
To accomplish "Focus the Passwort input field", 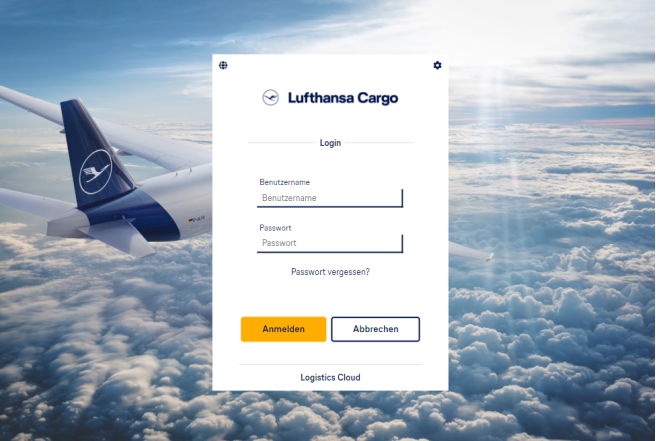I will click(x=330, y=243).
